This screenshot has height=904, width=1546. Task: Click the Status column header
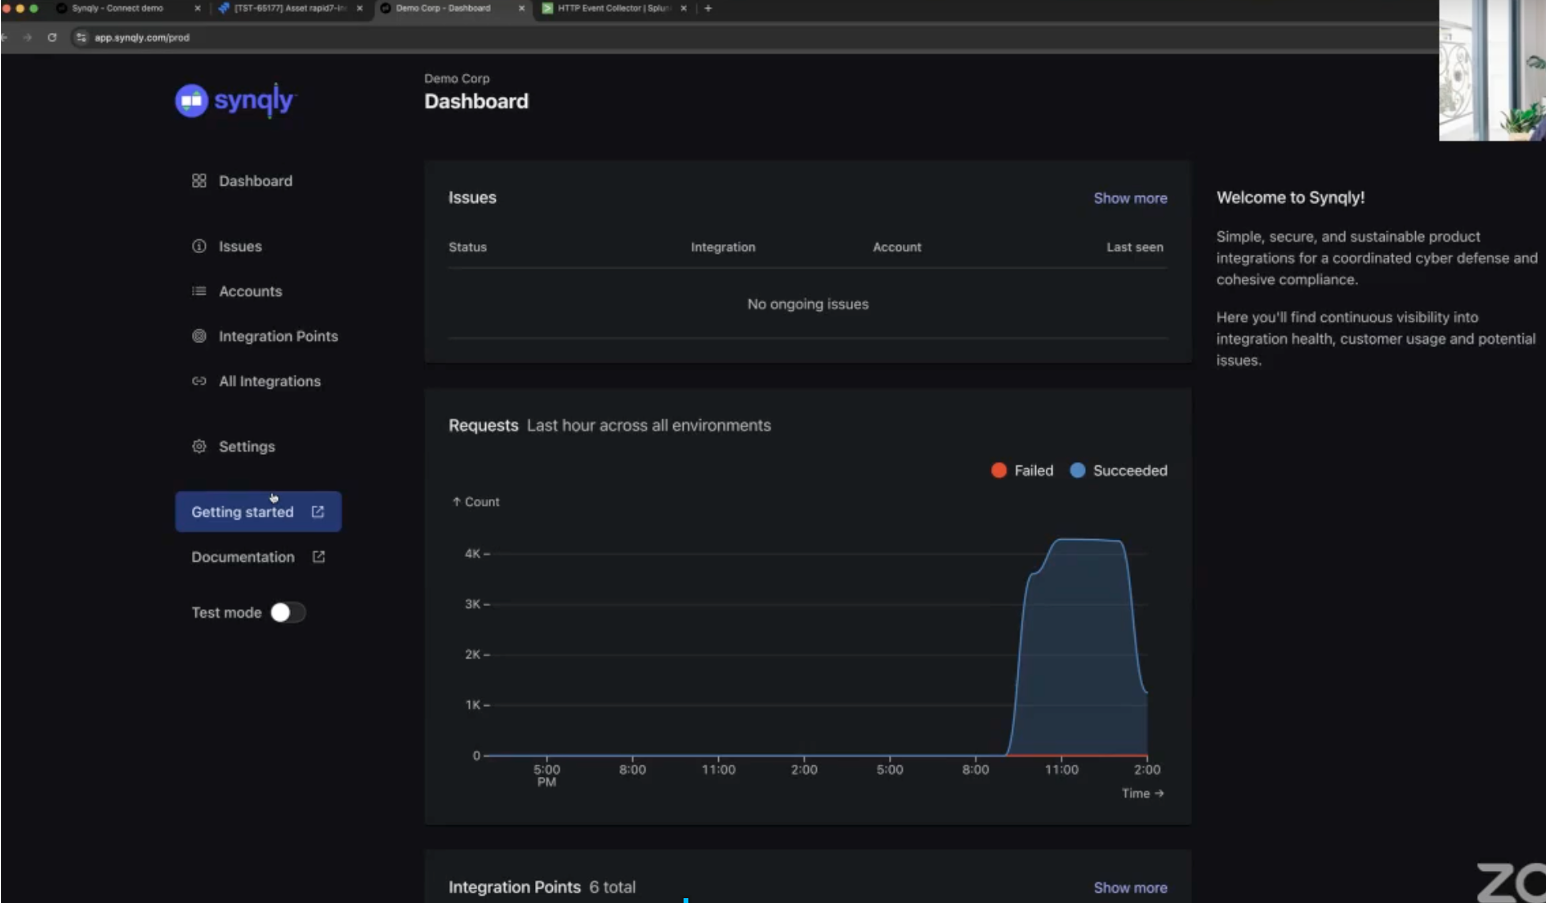point(468,247)
